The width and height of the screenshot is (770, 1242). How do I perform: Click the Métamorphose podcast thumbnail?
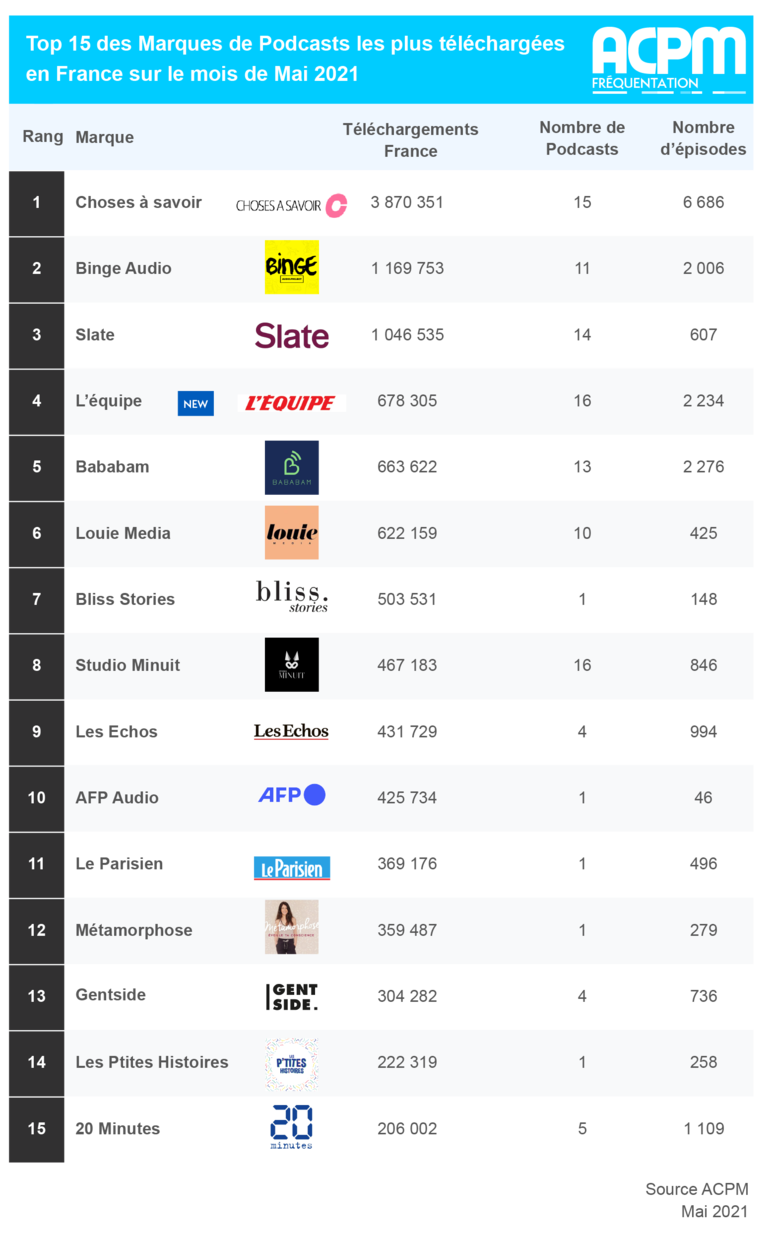point(292,927)
